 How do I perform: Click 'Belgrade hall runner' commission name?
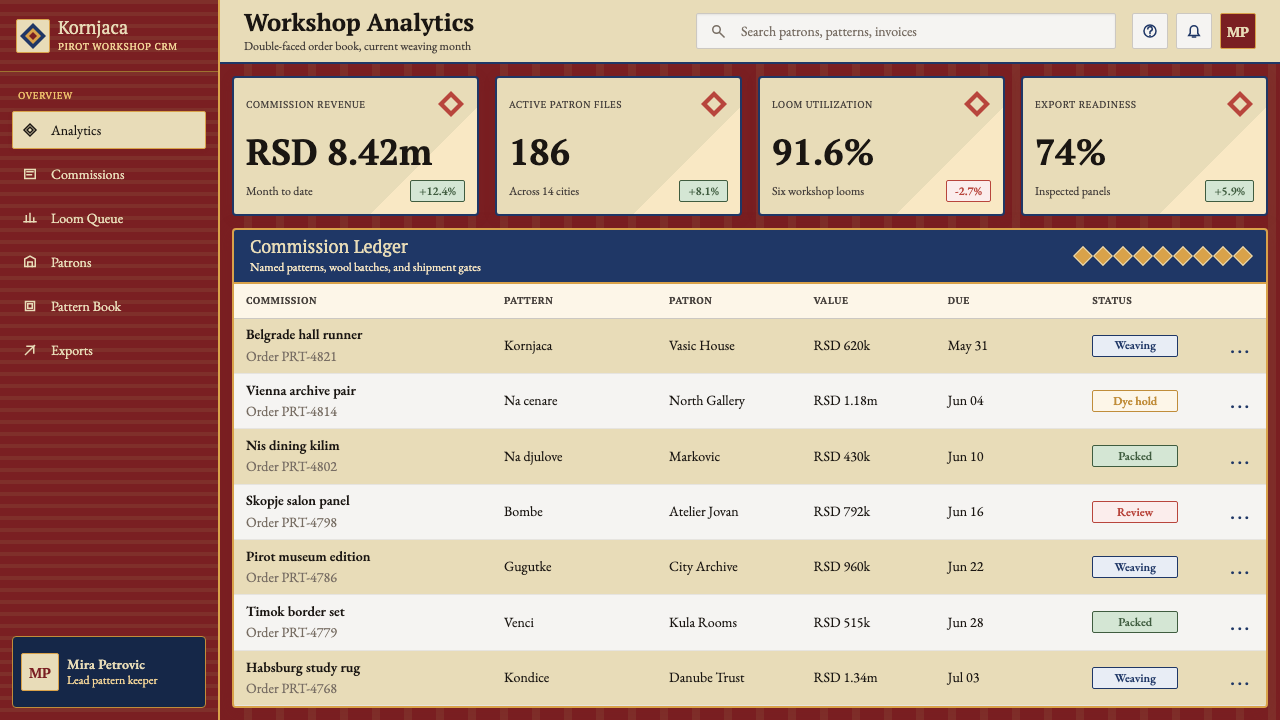pos(304,335)
